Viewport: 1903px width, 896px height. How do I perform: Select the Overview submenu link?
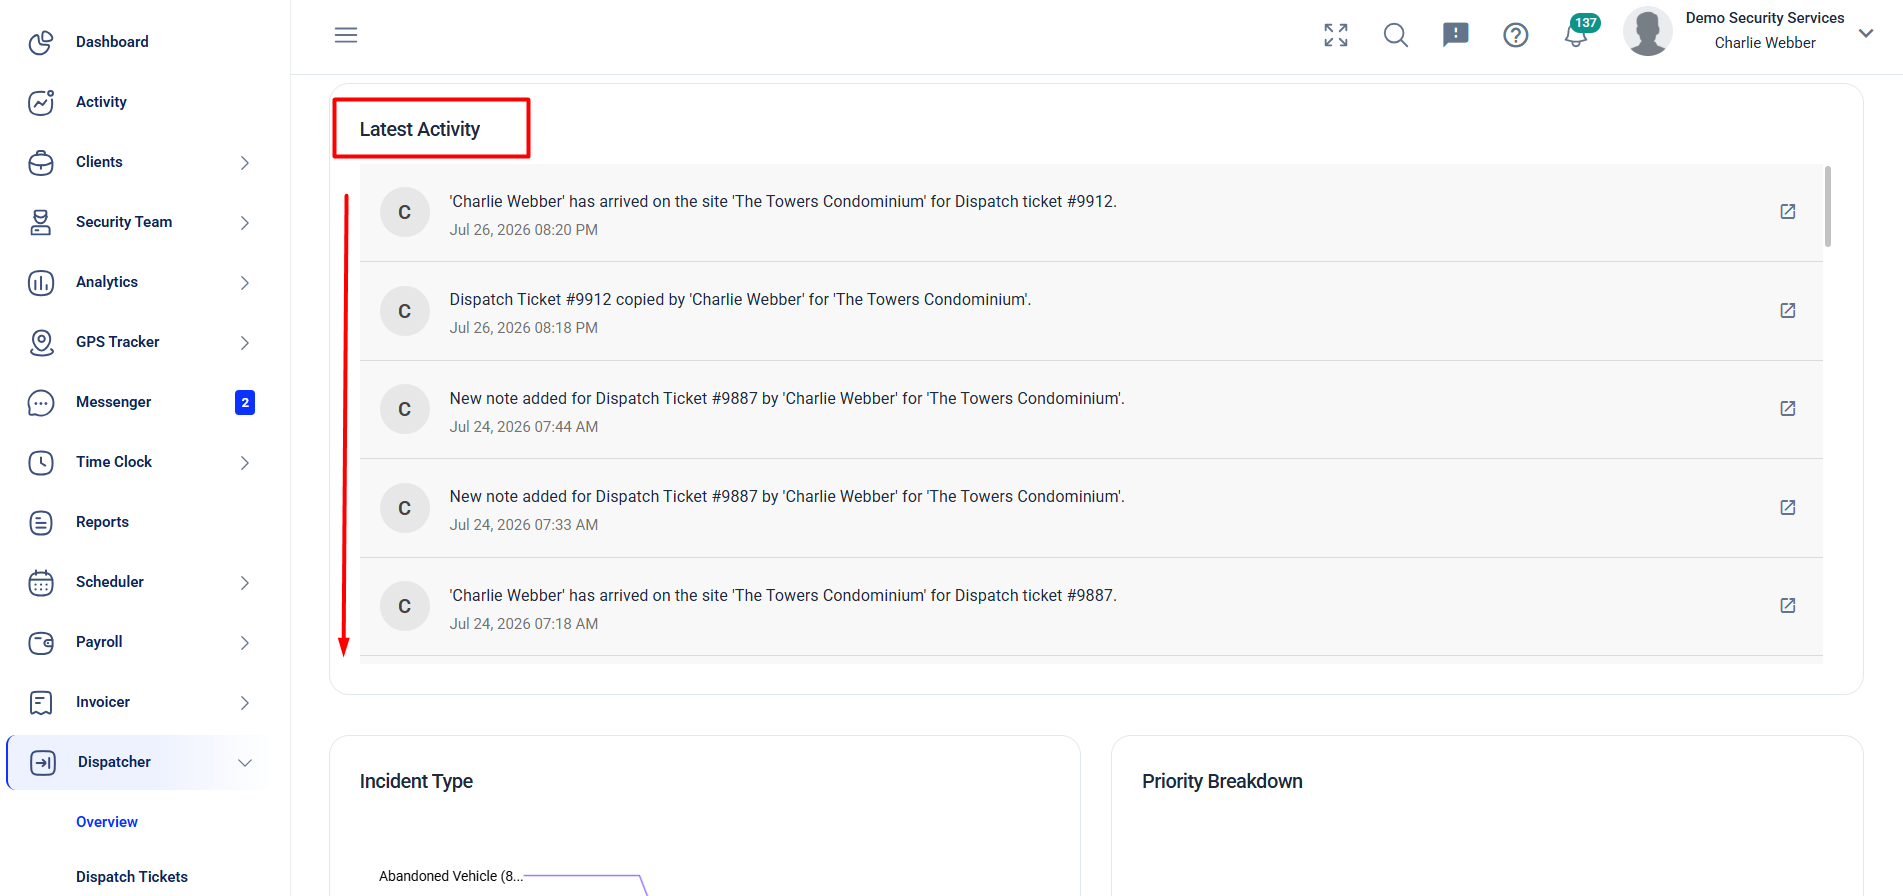(x=107, y=822)
